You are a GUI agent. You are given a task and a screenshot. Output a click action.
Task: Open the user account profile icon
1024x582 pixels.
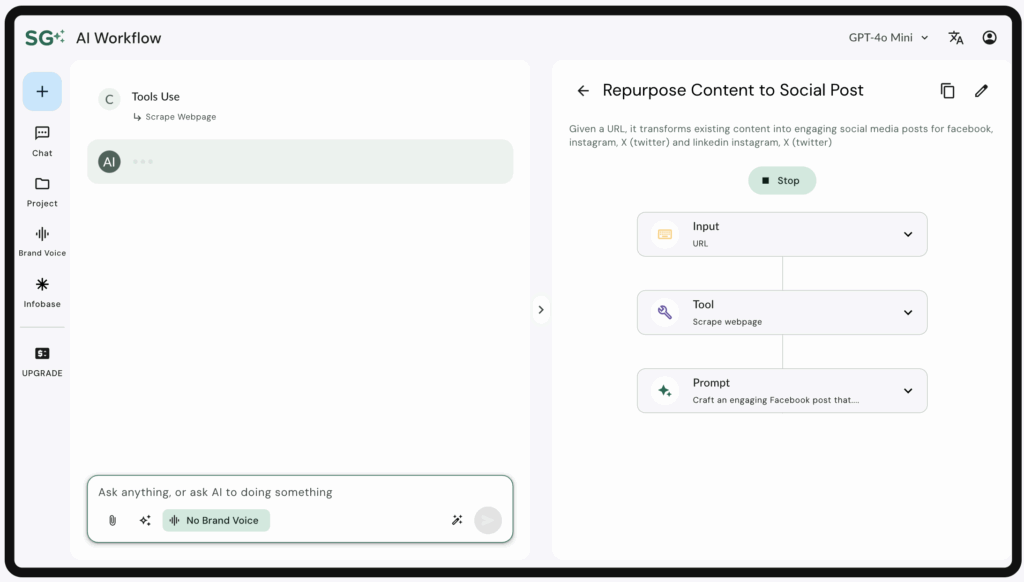989,38
